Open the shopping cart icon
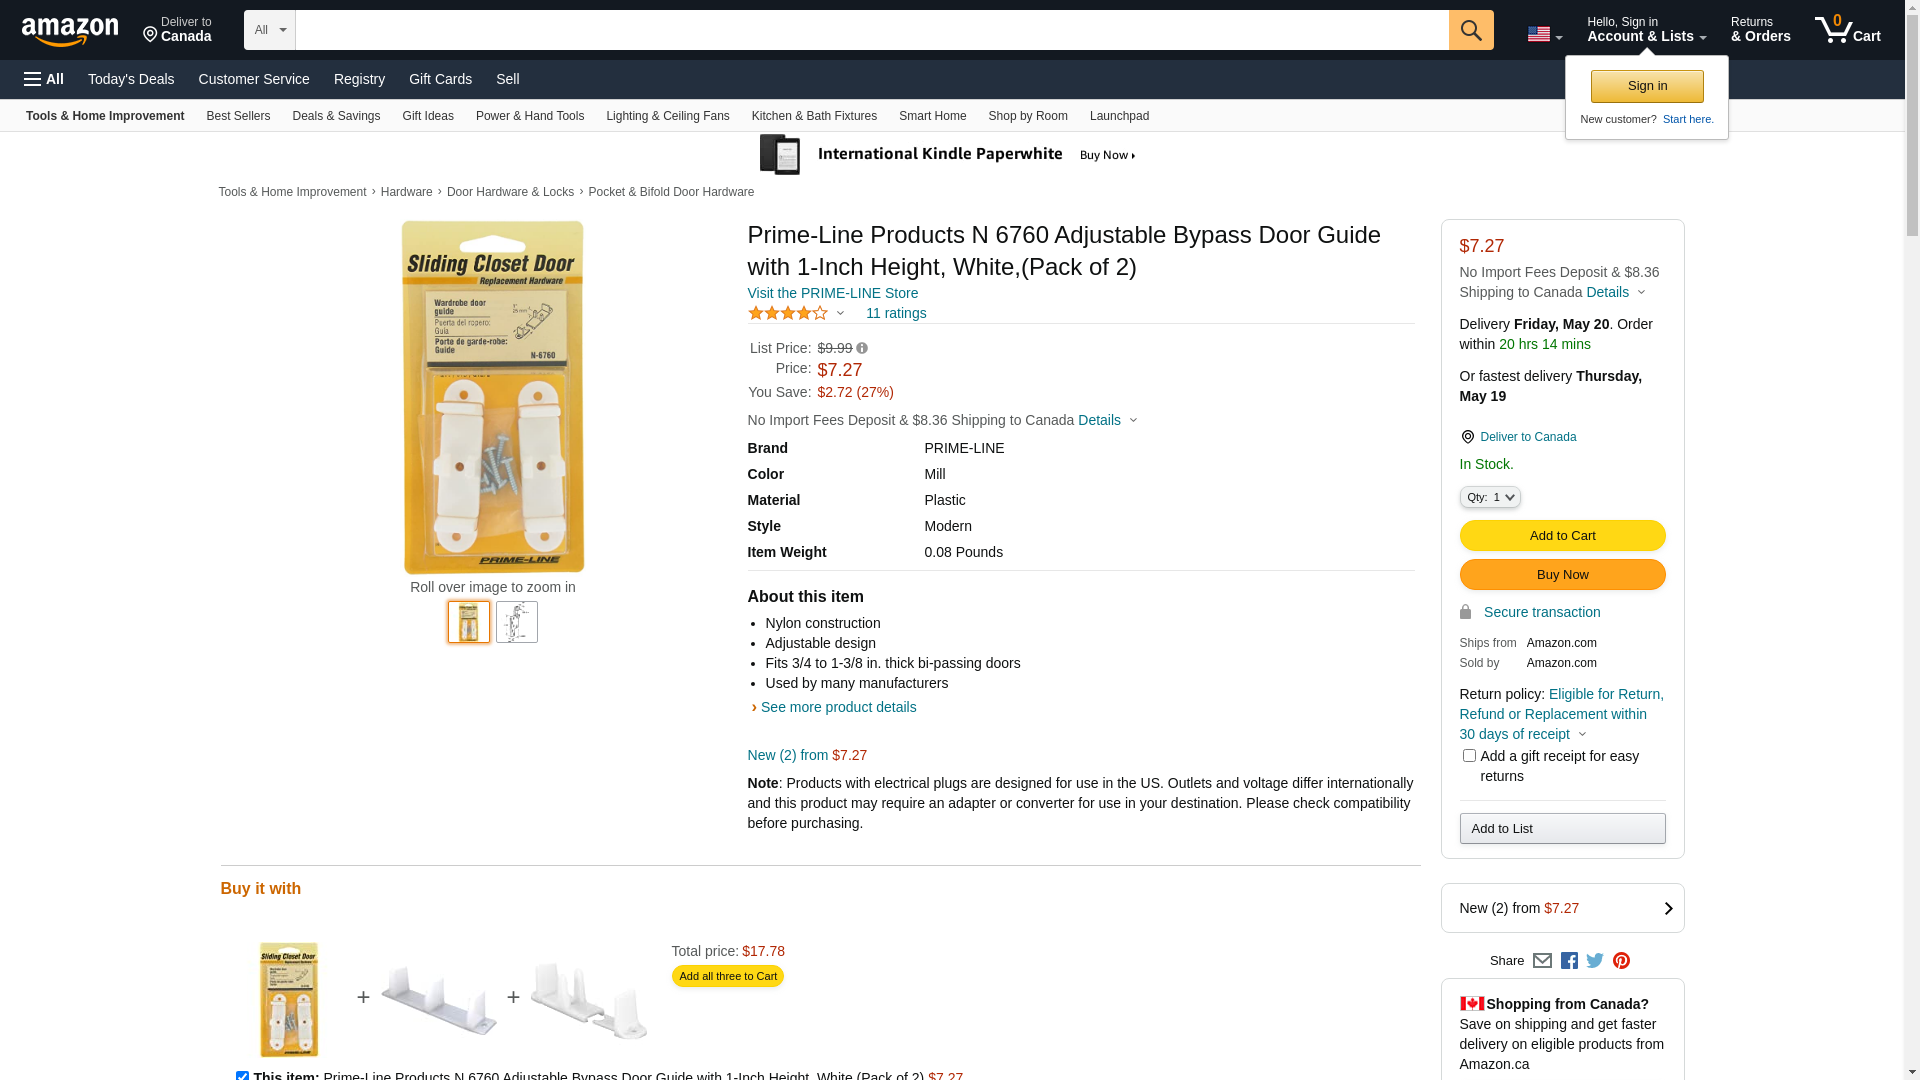Image resolution: width=1920 pixels, height=1080 pixels. click(x=1848, y=30)
